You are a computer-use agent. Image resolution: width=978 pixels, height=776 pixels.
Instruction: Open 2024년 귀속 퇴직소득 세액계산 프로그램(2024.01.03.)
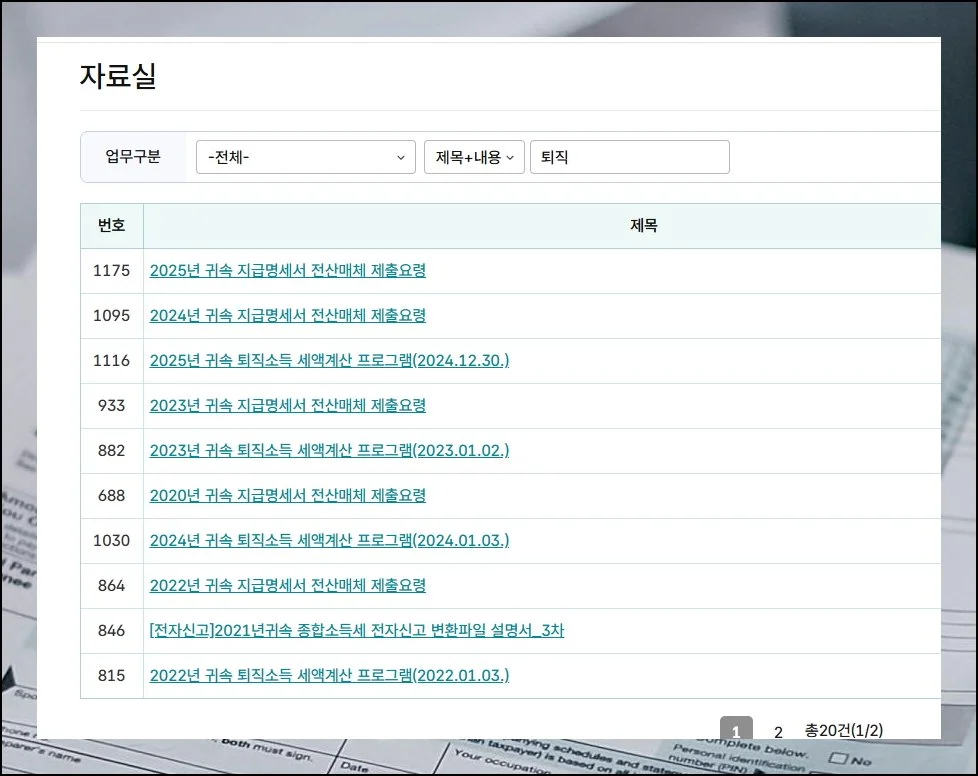(329, 540)
